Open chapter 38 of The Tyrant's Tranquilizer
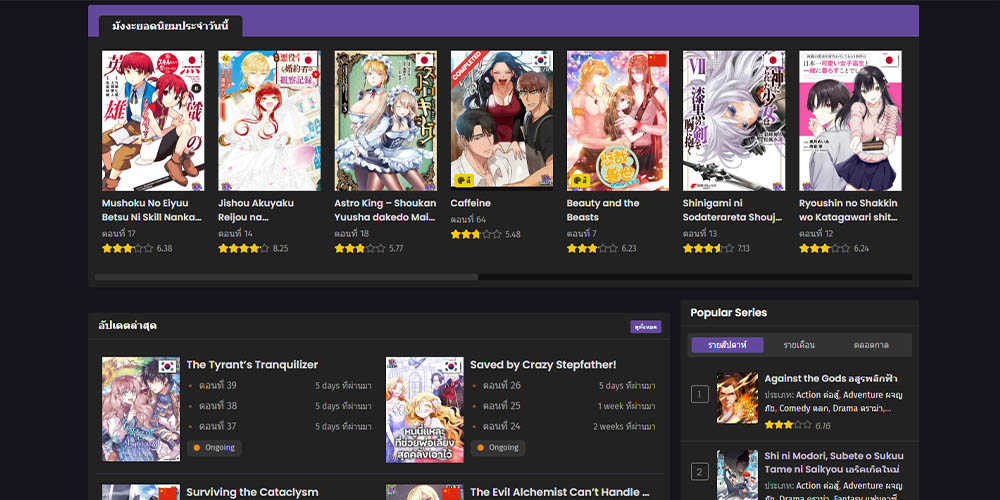Screen dimensions: 1000x500 tap(217, 406)
